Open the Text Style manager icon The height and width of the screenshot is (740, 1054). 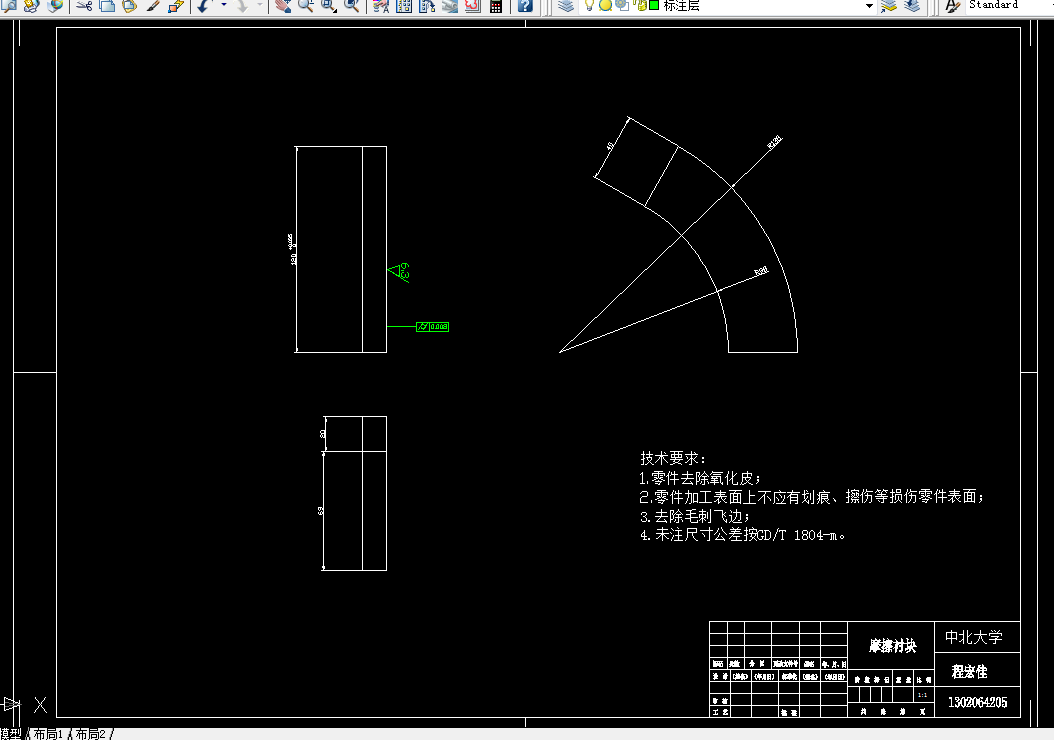coord(952,5)
